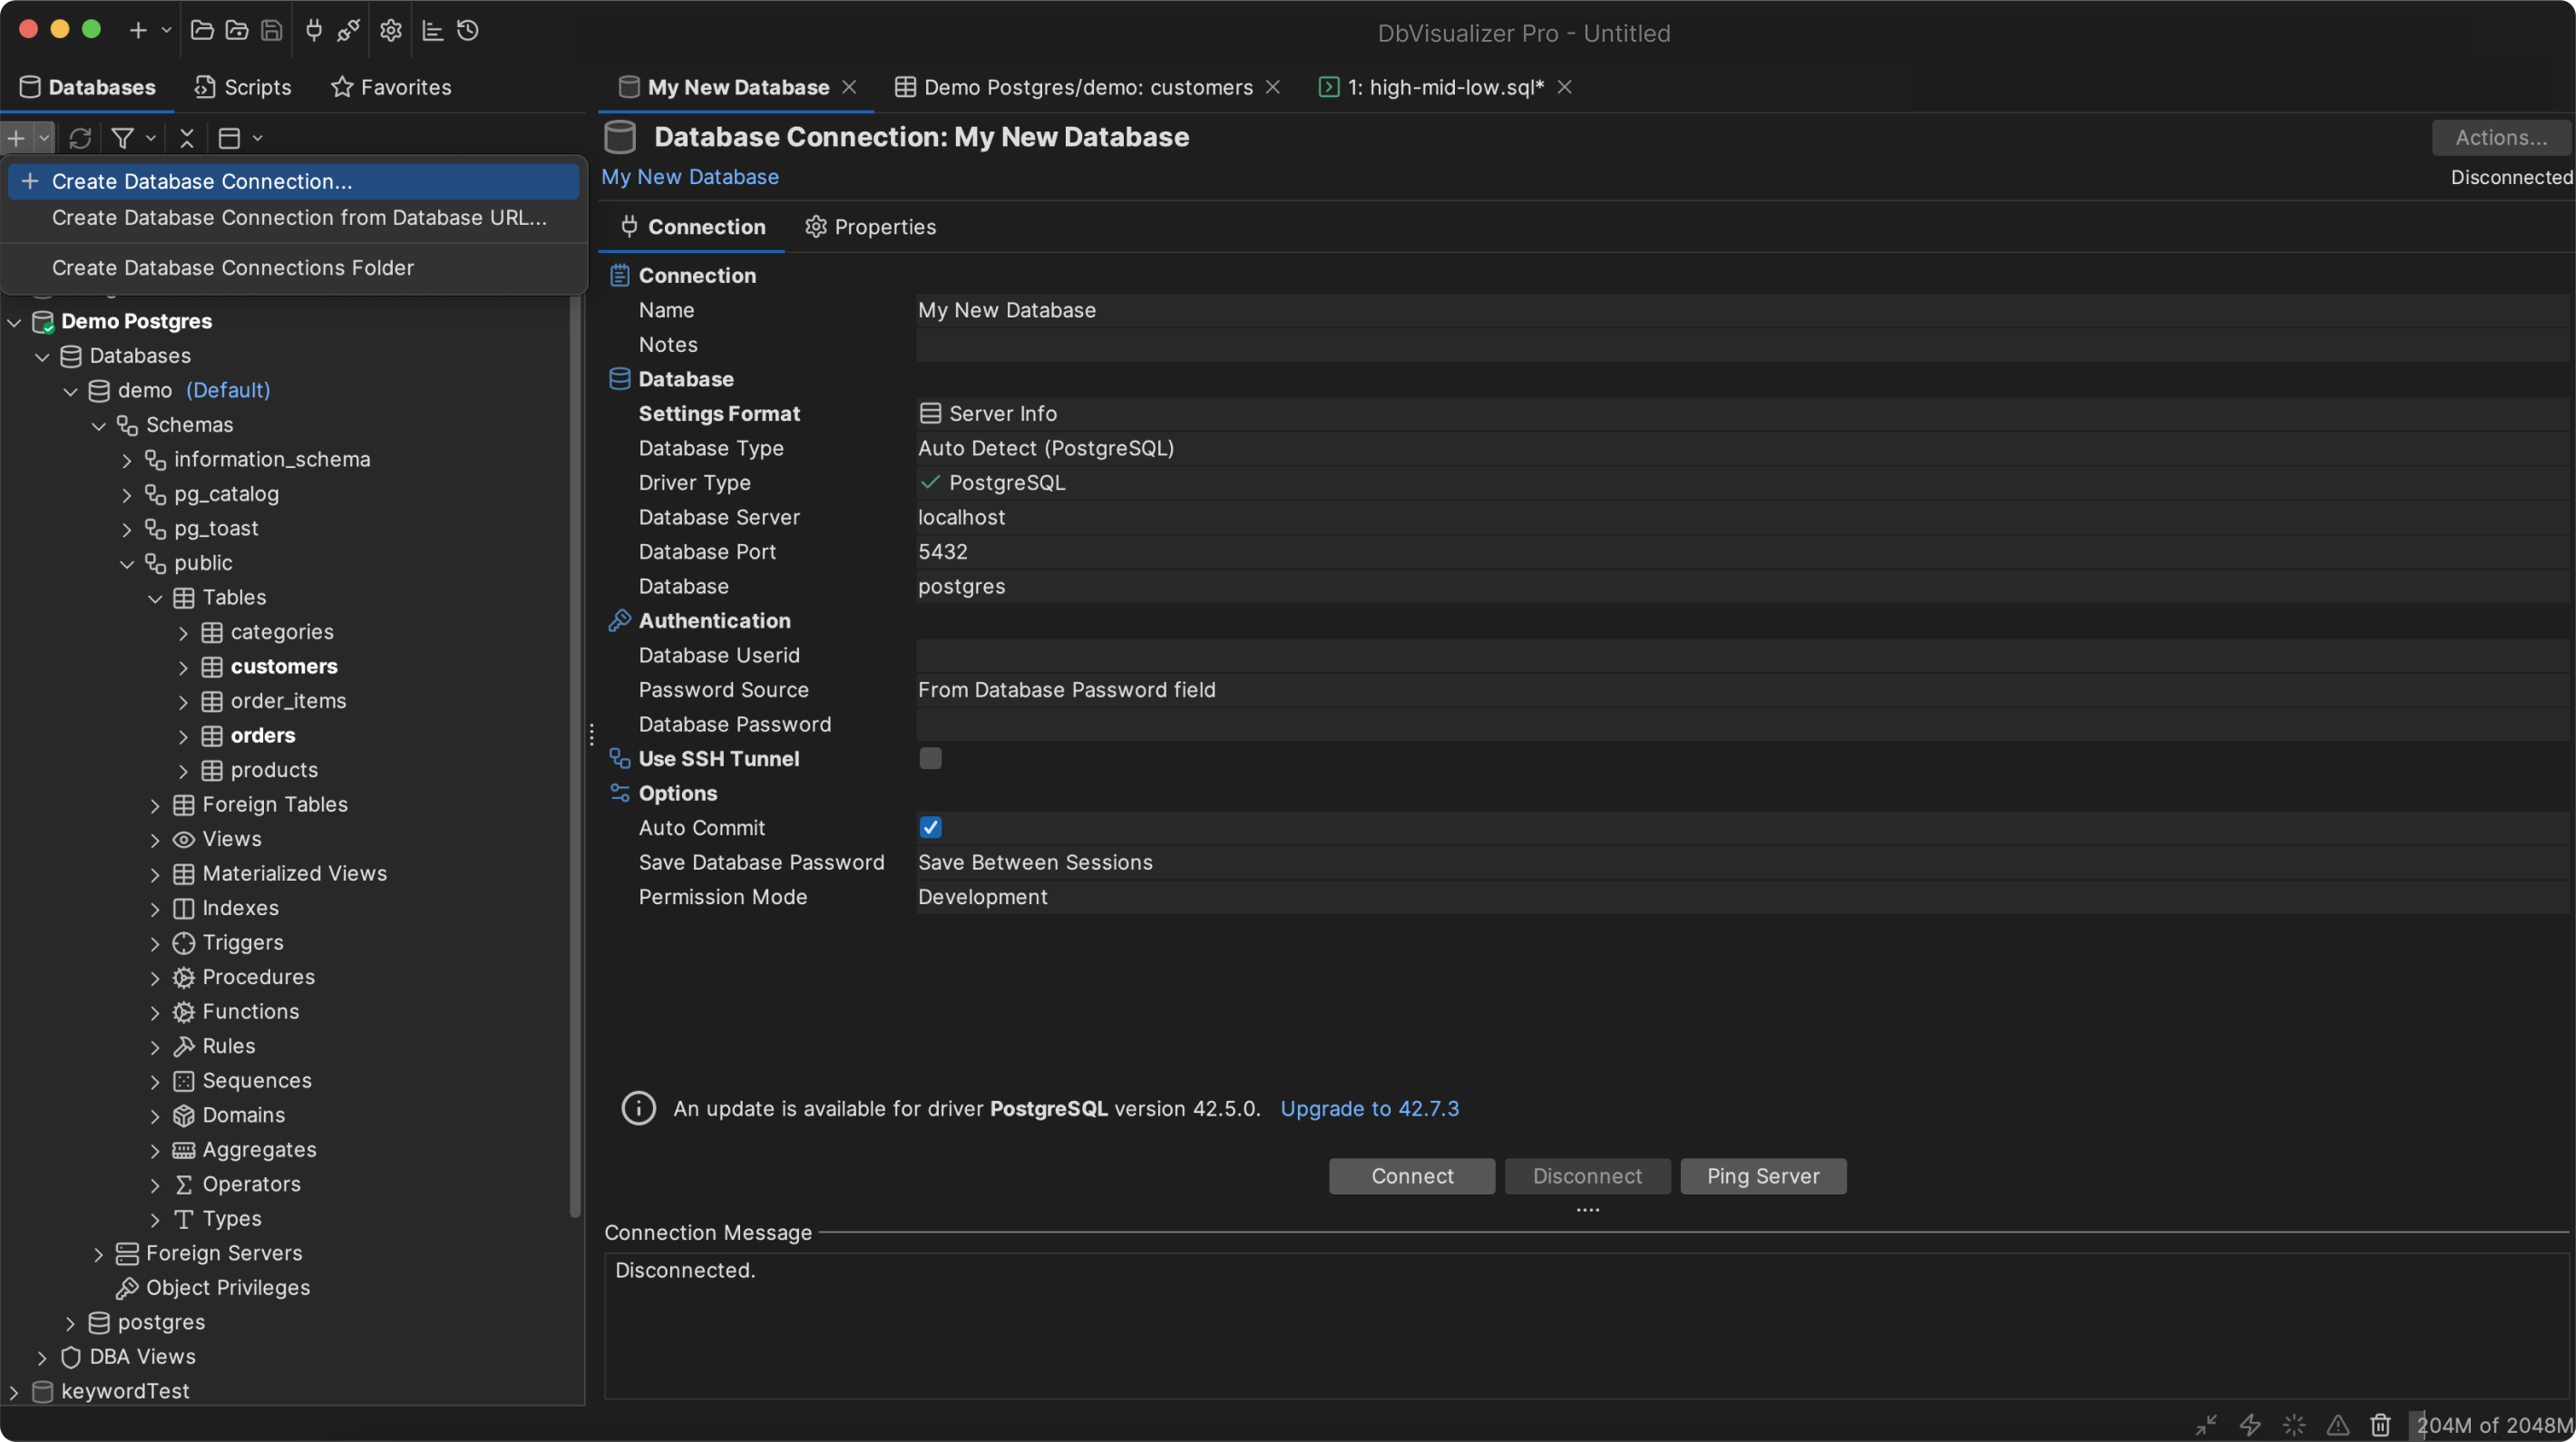The width and height of the screenshot is (2576, 1442).
Task: Click the warning triangle in the status bar
Action: point(2338,1425)
